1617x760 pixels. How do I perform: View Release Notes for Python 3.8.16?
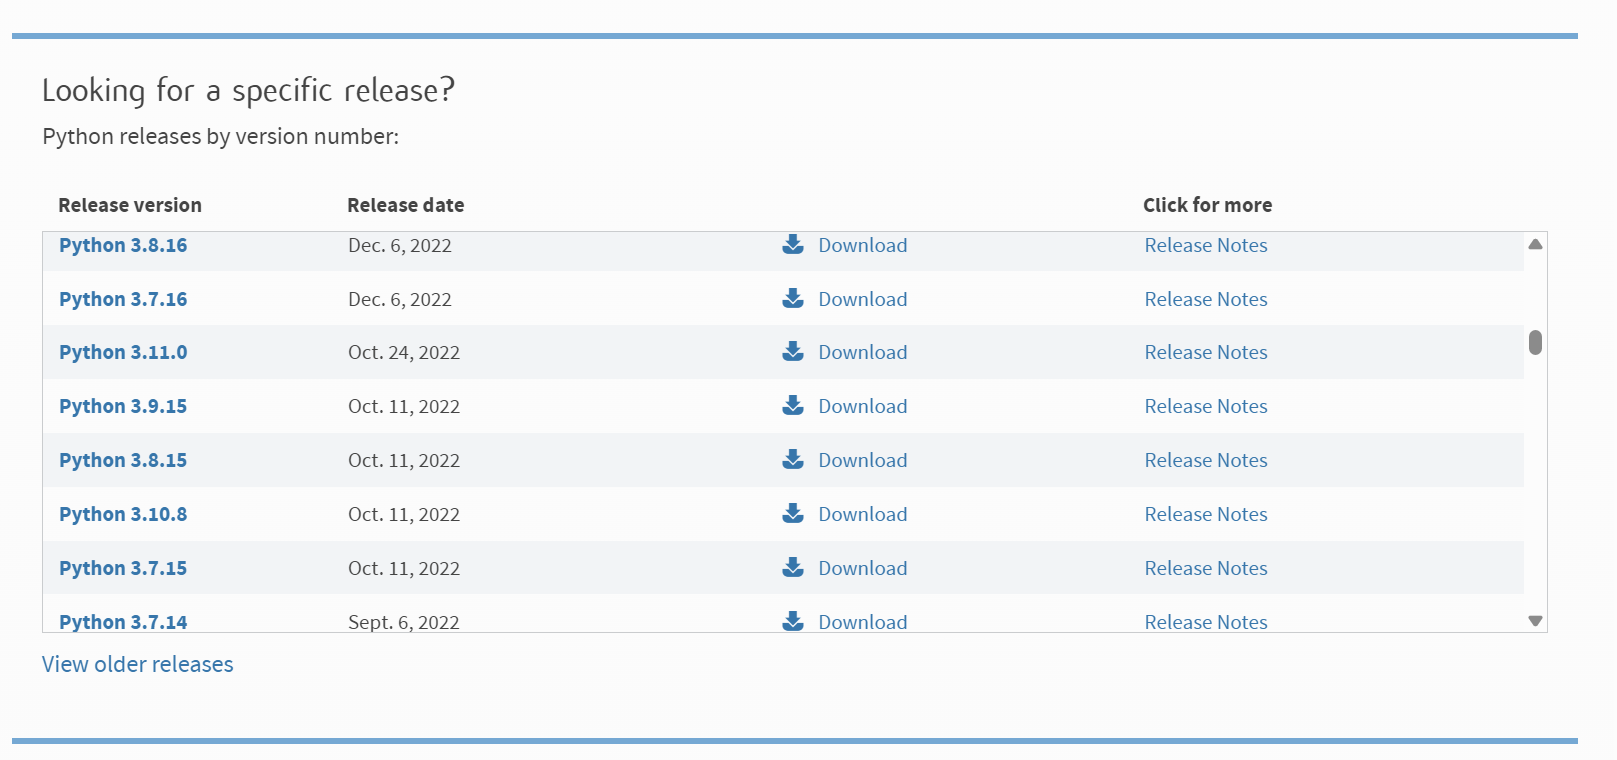pyautogui.click(x=1206, y=245)
